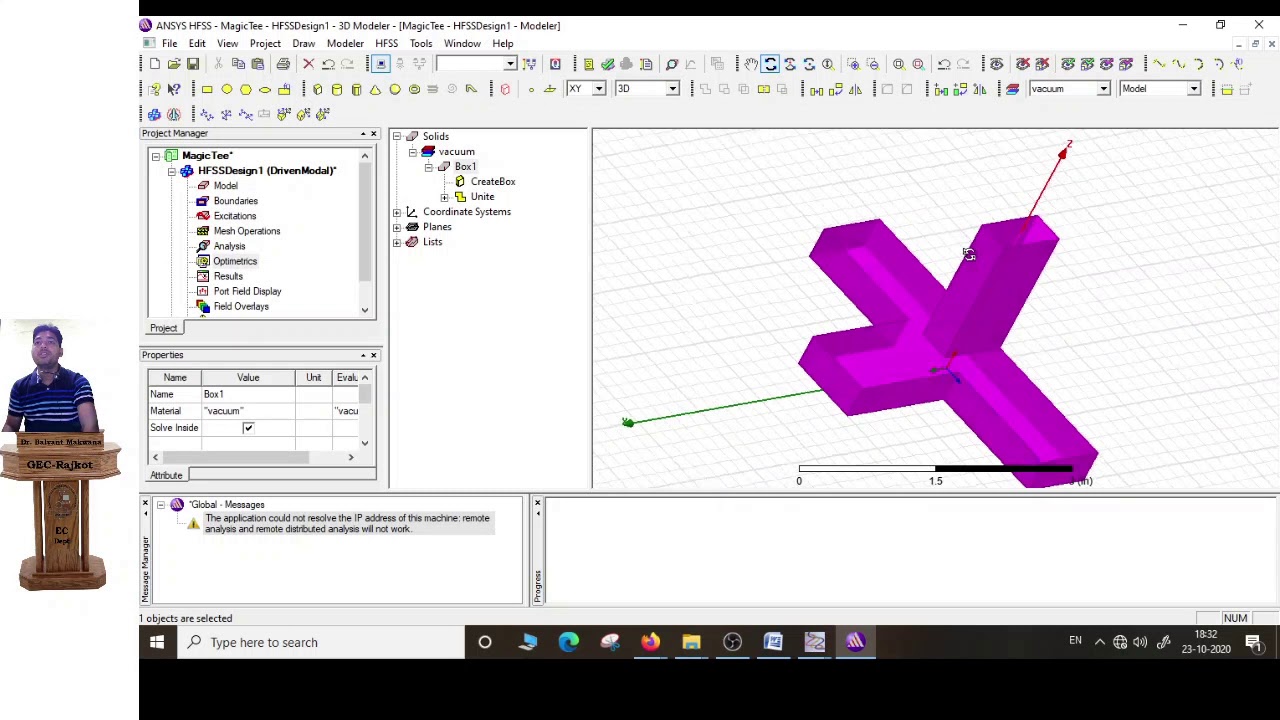Screen dimensions: 1280x720
Task: Select Optimetrics in project tree
Action: point(235,261)
